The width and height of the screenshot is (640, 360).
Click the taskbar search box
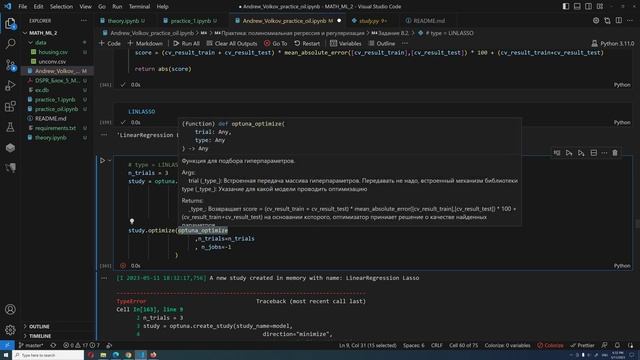(48, 355)
